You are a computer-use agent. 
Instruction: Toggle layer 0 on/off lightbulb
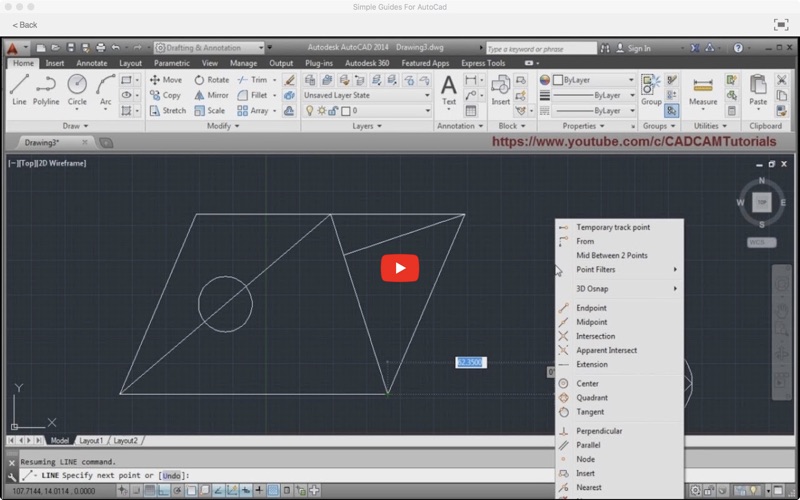pyautogui.click(x=309, y=111)
